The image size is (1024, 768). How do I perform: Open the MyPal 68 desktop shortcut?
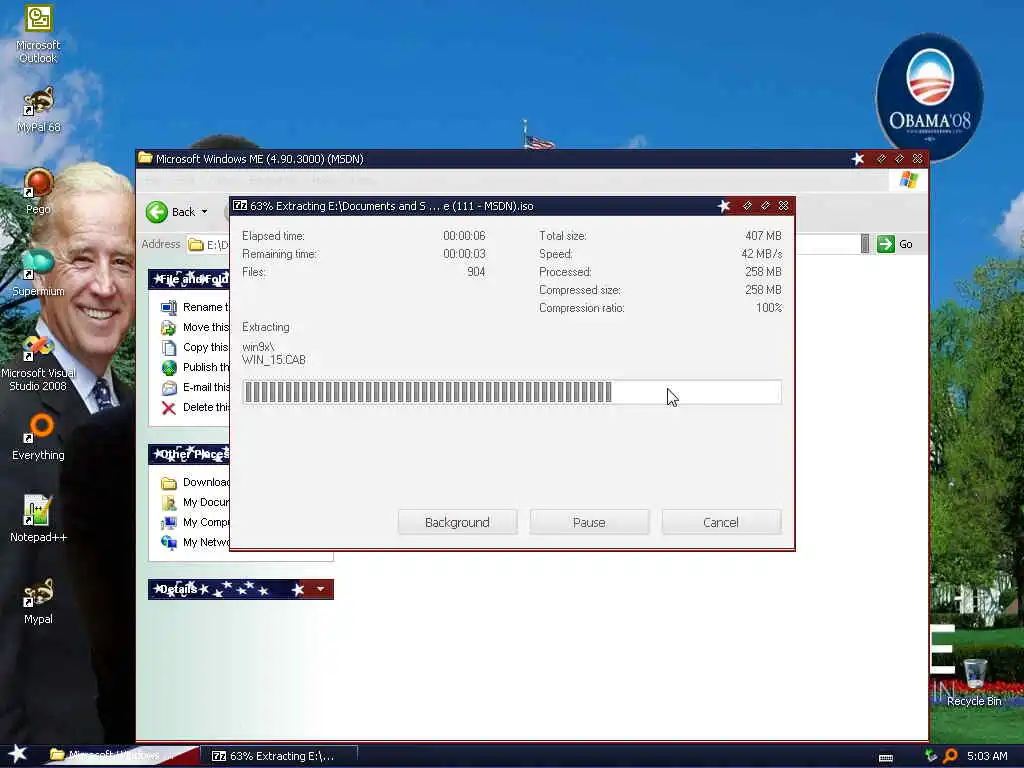[x=38, y=110]
